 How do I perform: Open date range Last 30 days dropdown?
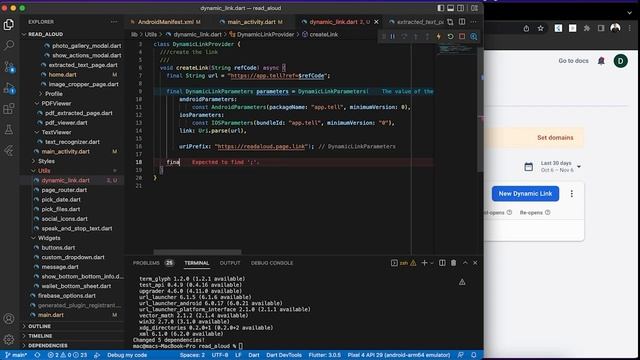553,167
